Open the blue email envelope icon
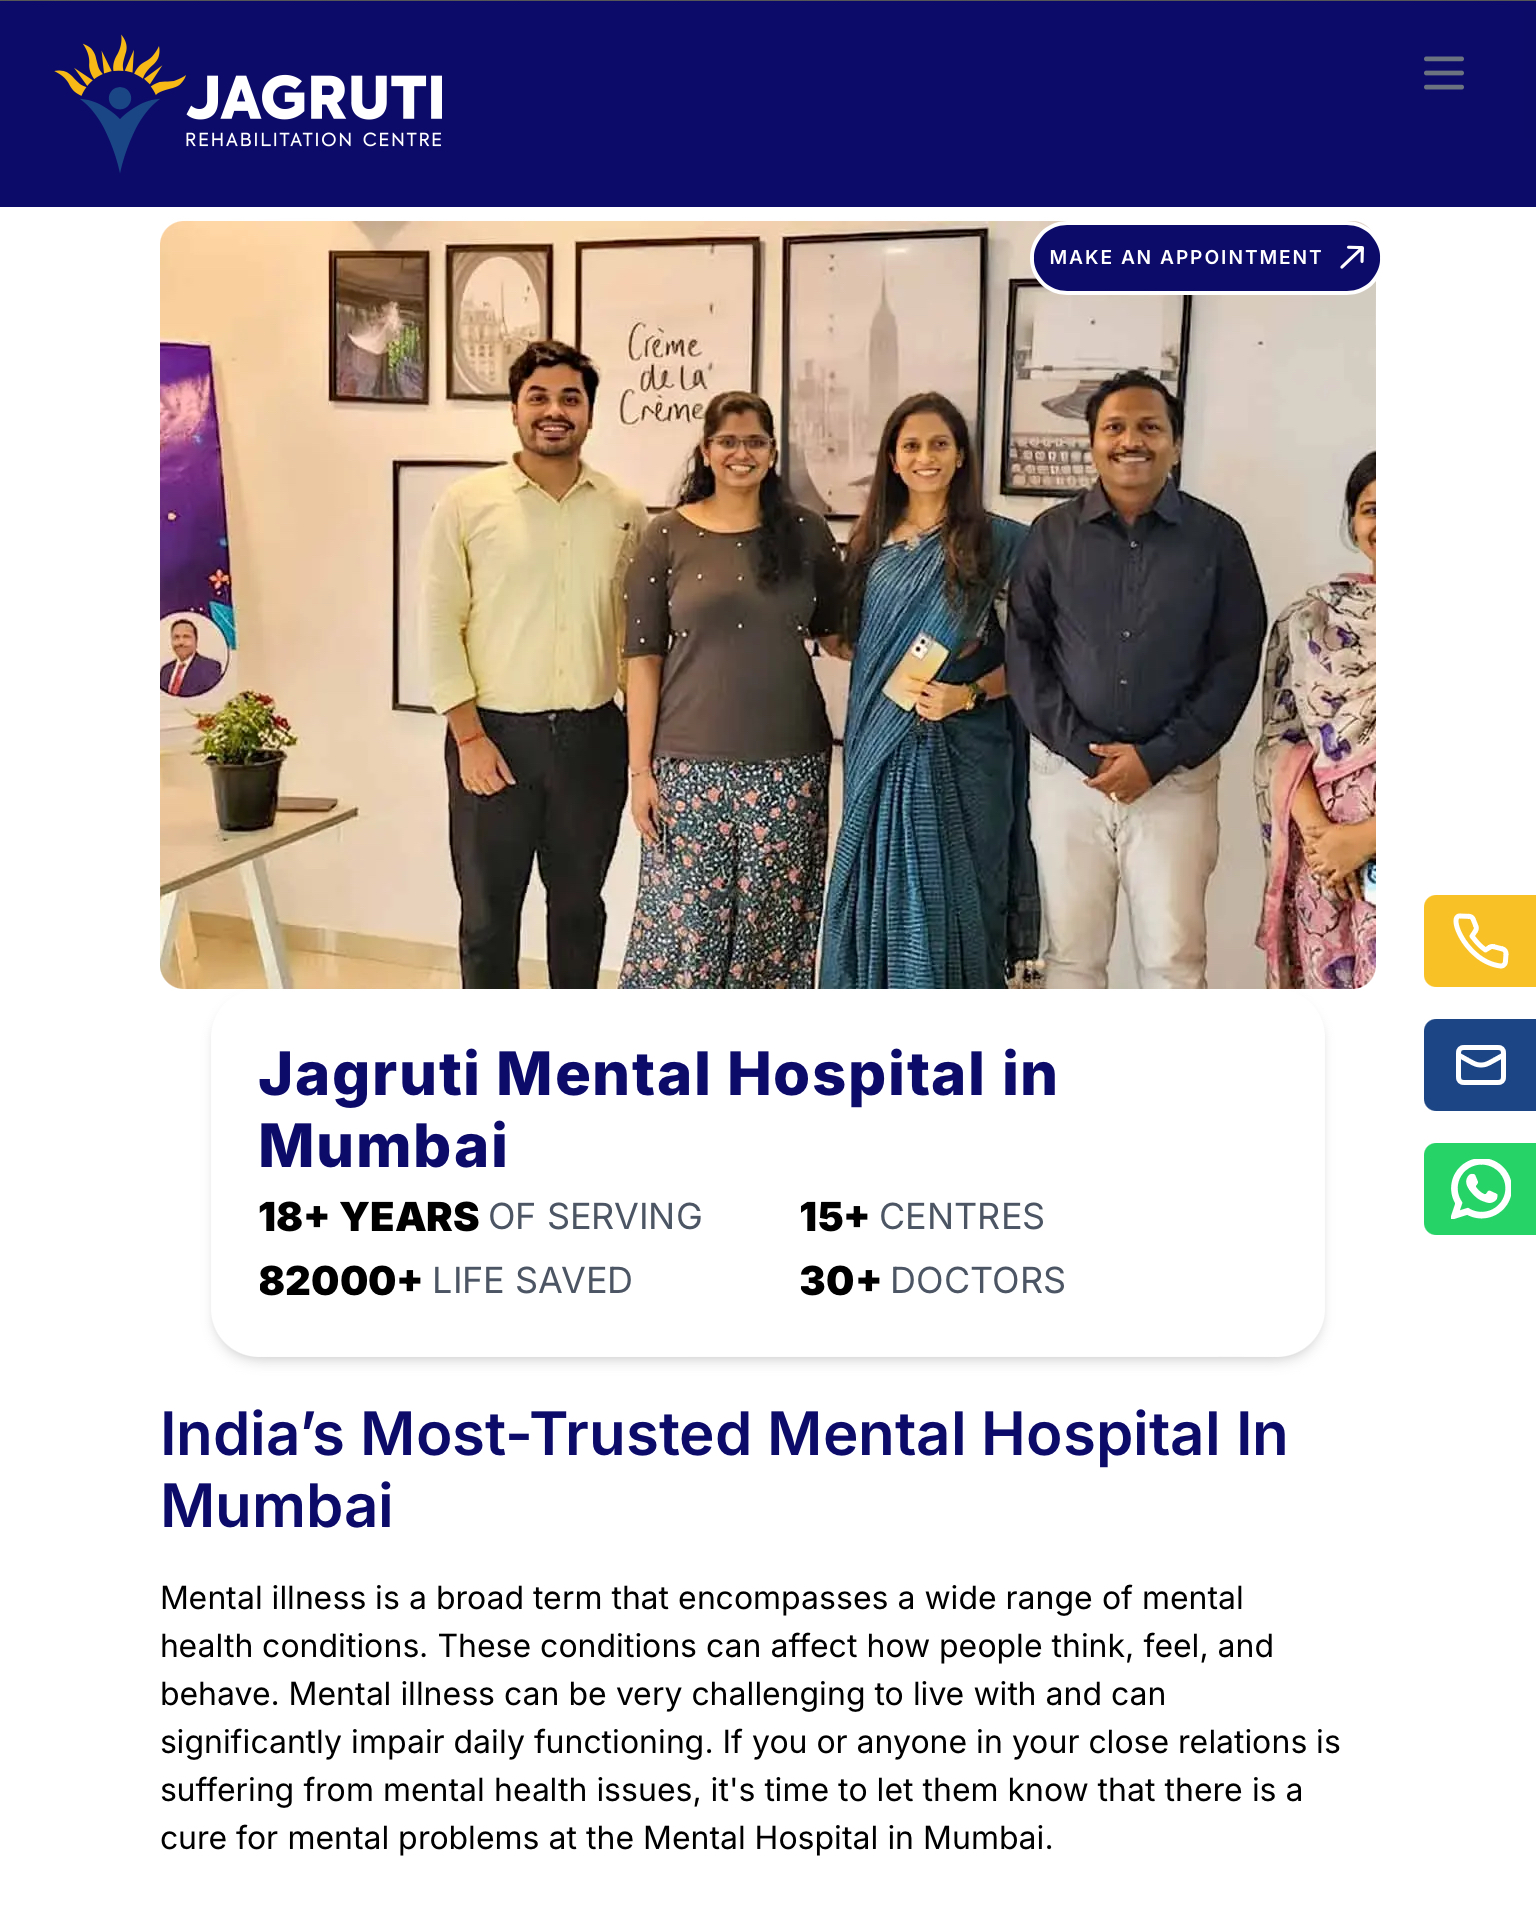This screenshot has width=1536, height=1909. (x=1480, y=1065)
